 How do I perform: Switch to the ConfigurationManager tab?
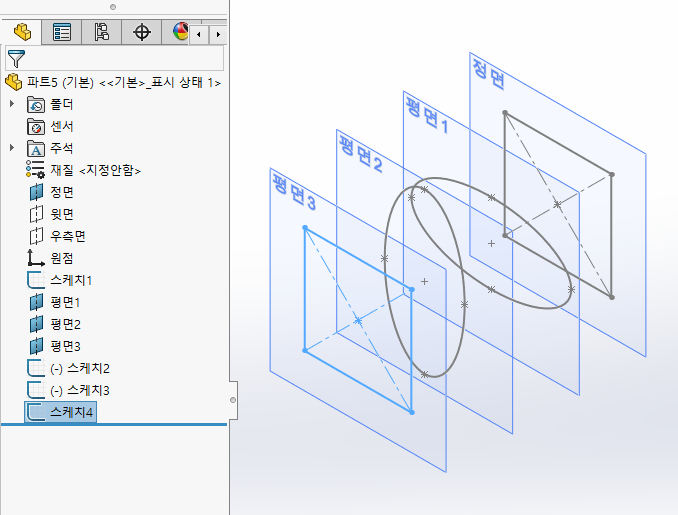[101, 32]
